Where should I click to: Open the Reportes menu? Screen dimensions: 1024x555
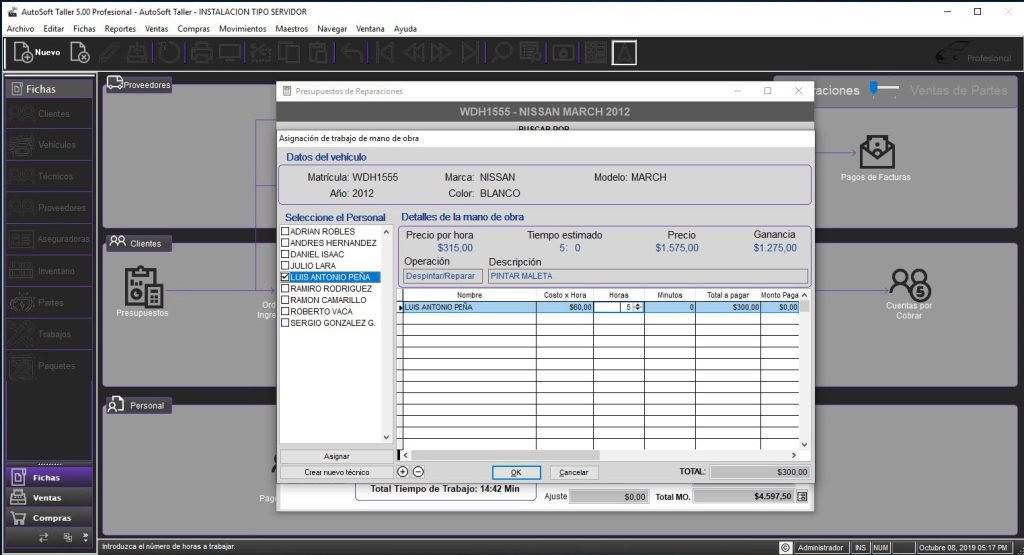(120, 29)
